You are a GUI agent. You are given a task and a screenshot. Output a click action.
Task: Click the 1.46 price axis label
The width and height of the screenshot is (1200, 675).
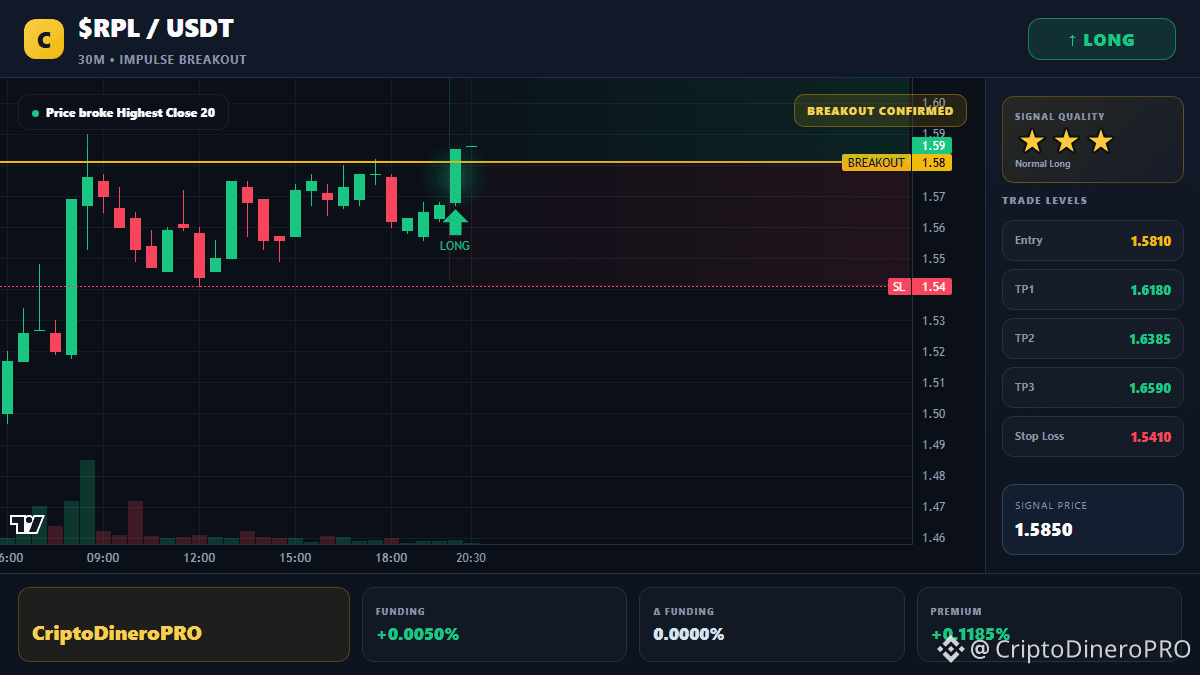click(x=933, y=538)
